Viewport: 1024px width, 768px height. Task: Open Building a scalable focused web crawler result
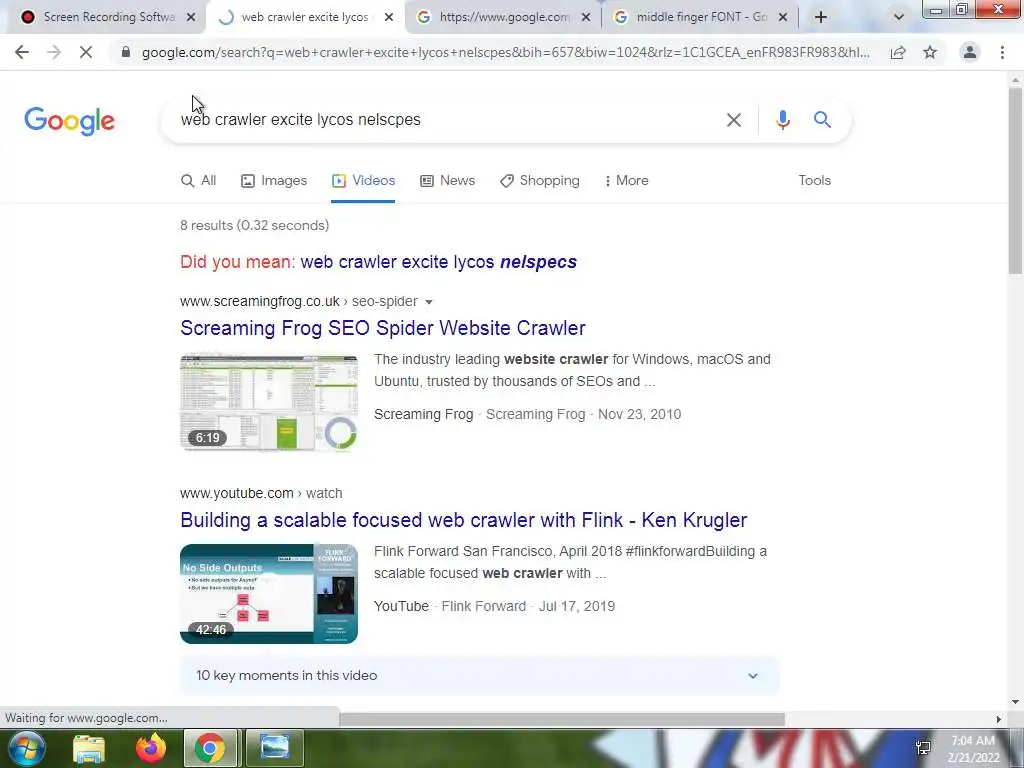click(464, 520)
